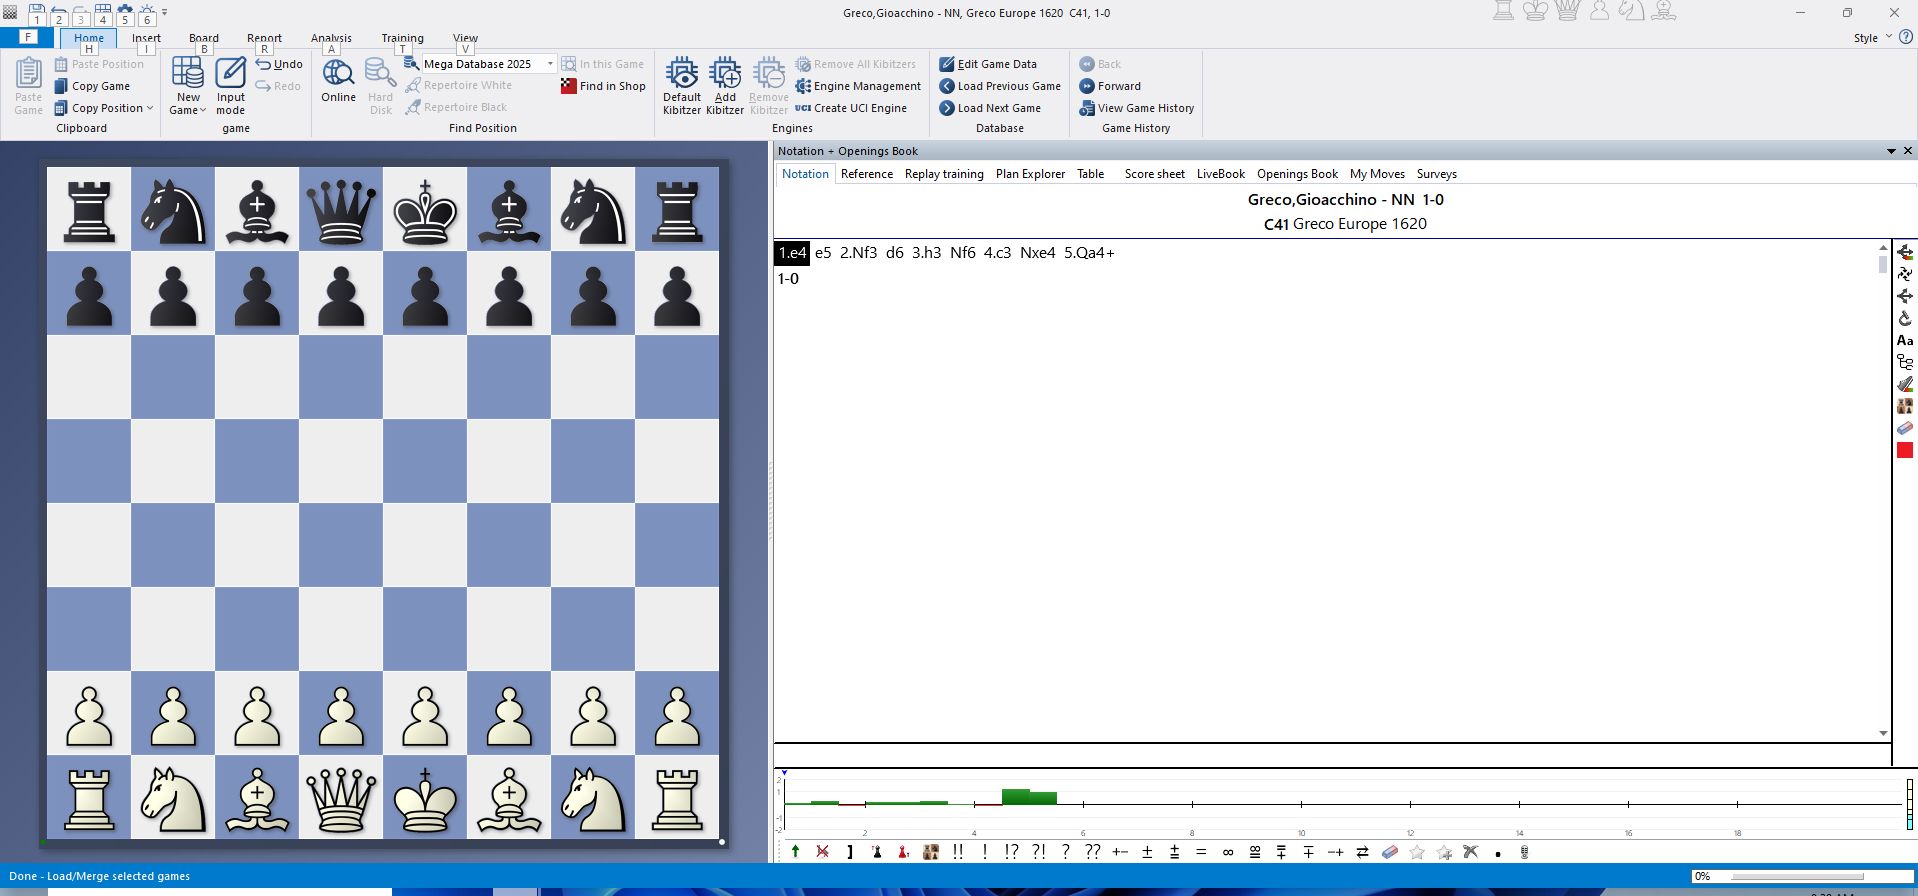The width and height of the screenshot is (1918, 896).
Task: Open the Notation pane dropdown arrow
Action: (x=1891, y=151)
